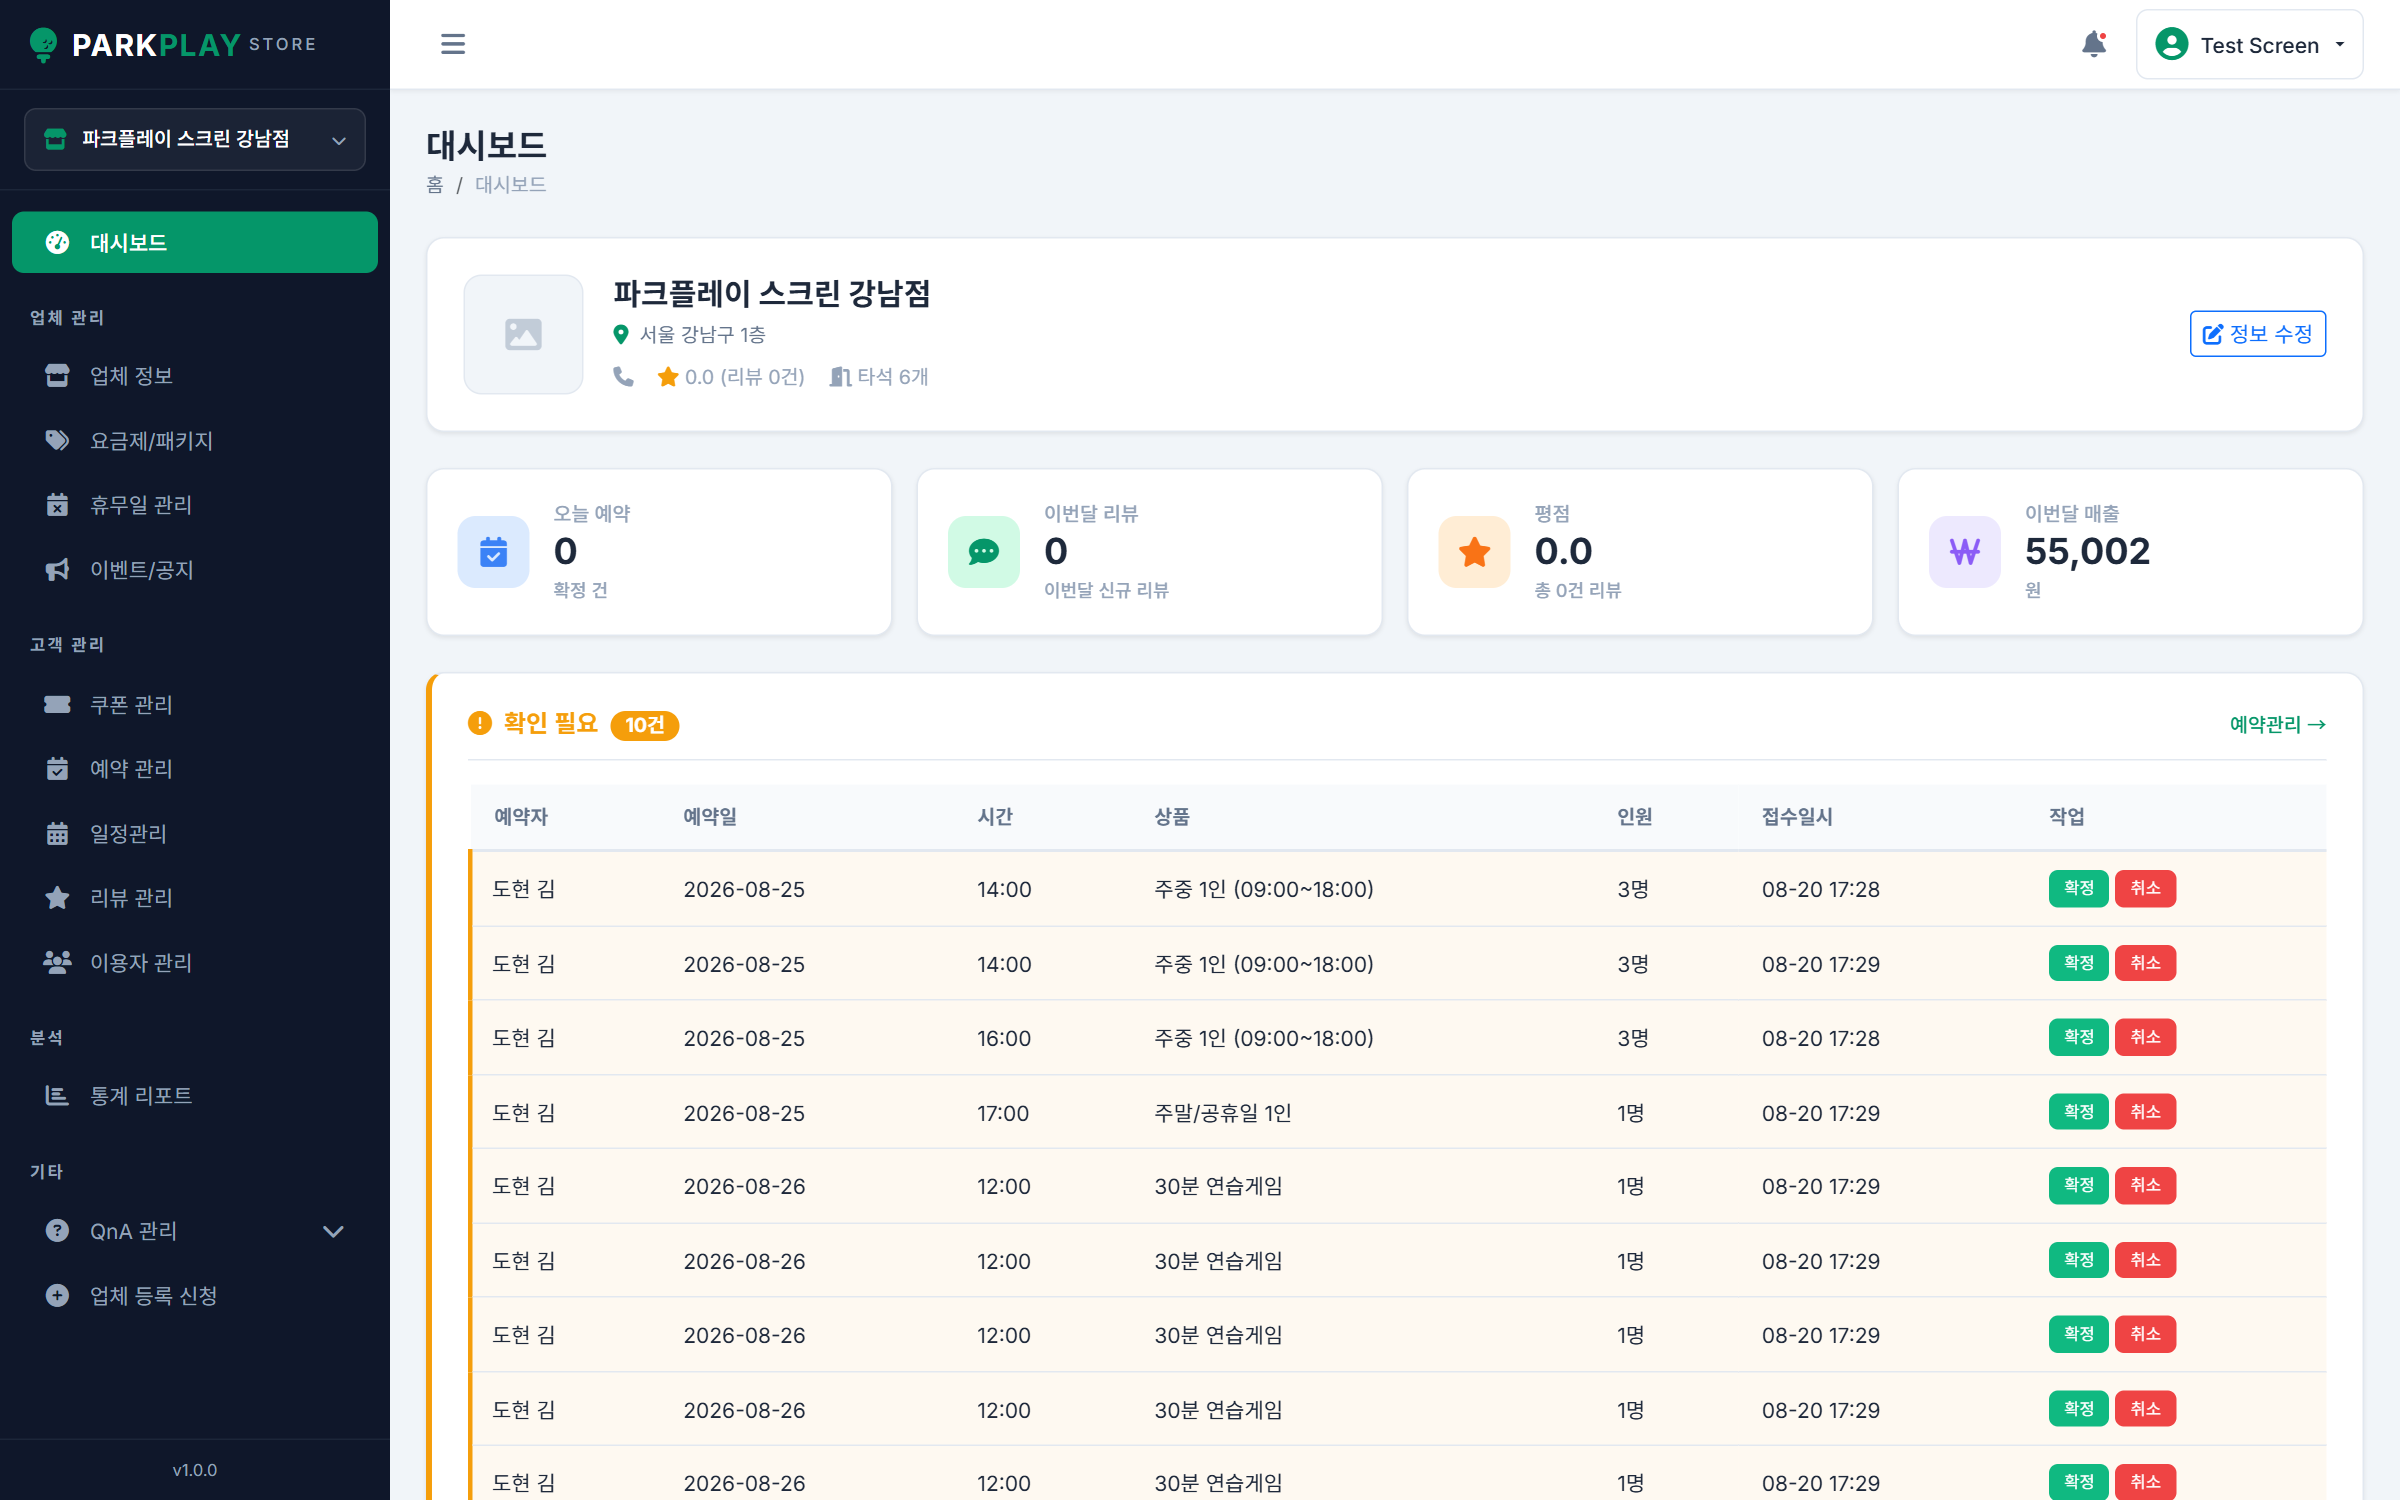
Task: Open the Test Screen user dropdown
Action: tap(2249, 44)
